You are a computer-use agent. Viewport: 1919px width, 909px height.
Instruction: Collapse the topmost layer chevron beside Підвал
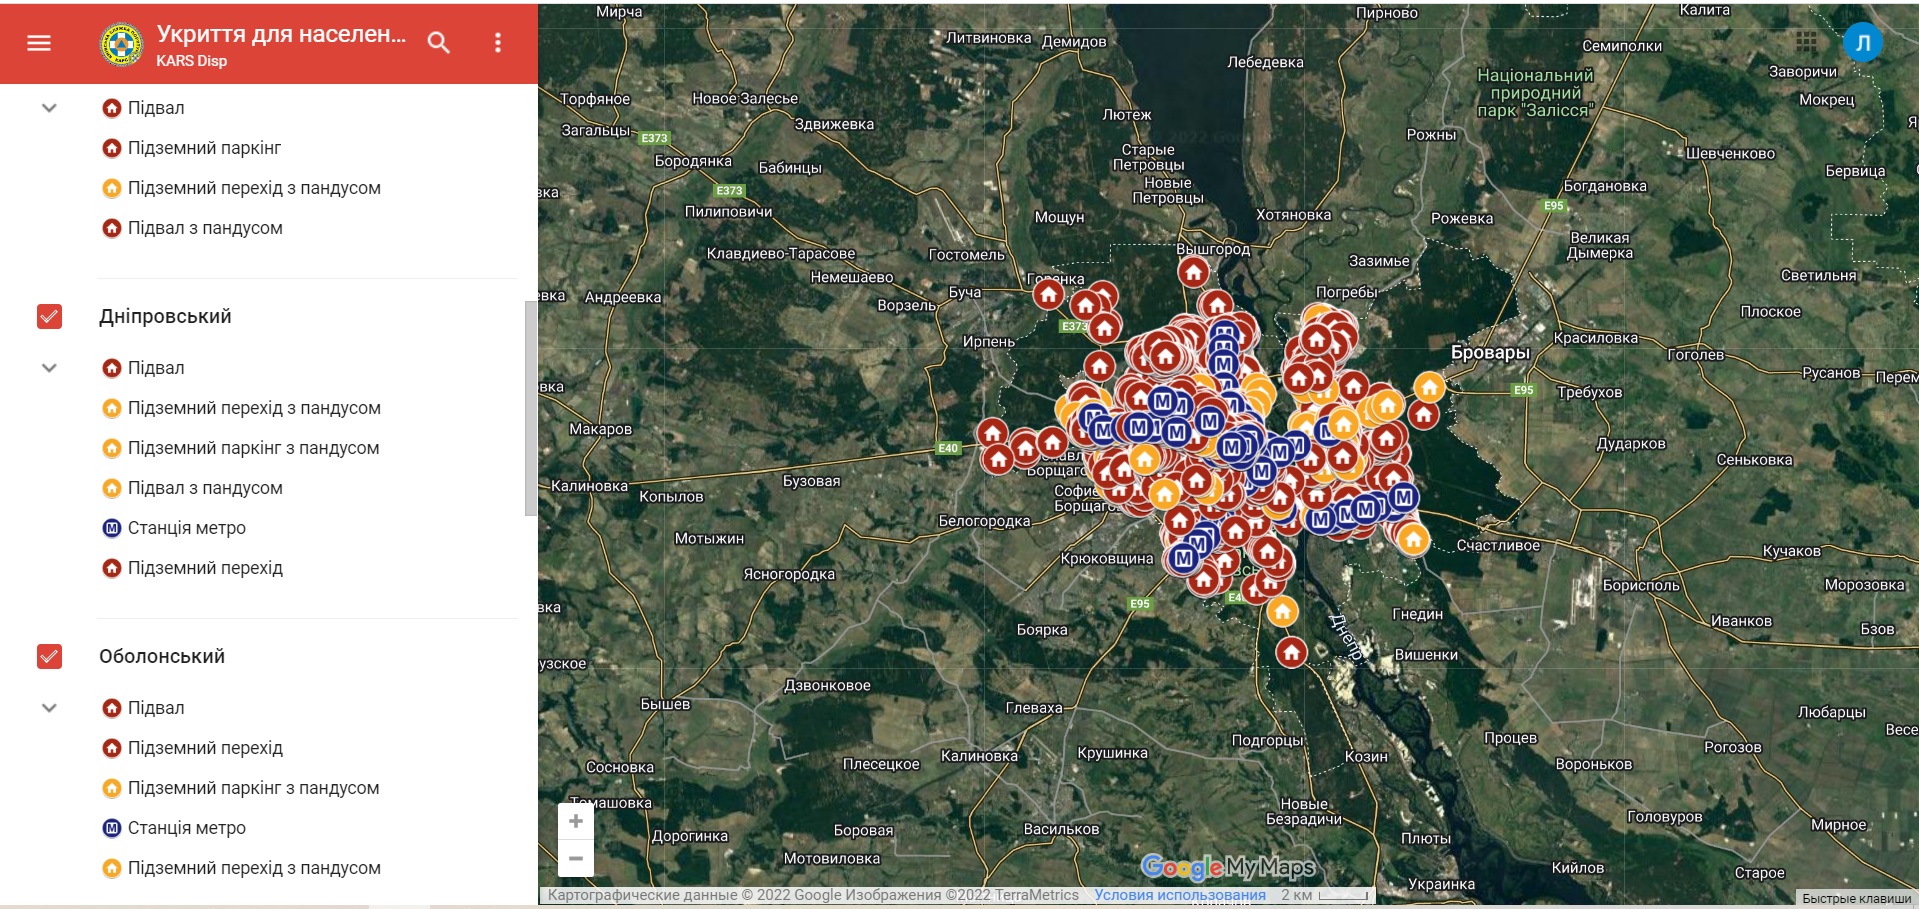point(49,108)
